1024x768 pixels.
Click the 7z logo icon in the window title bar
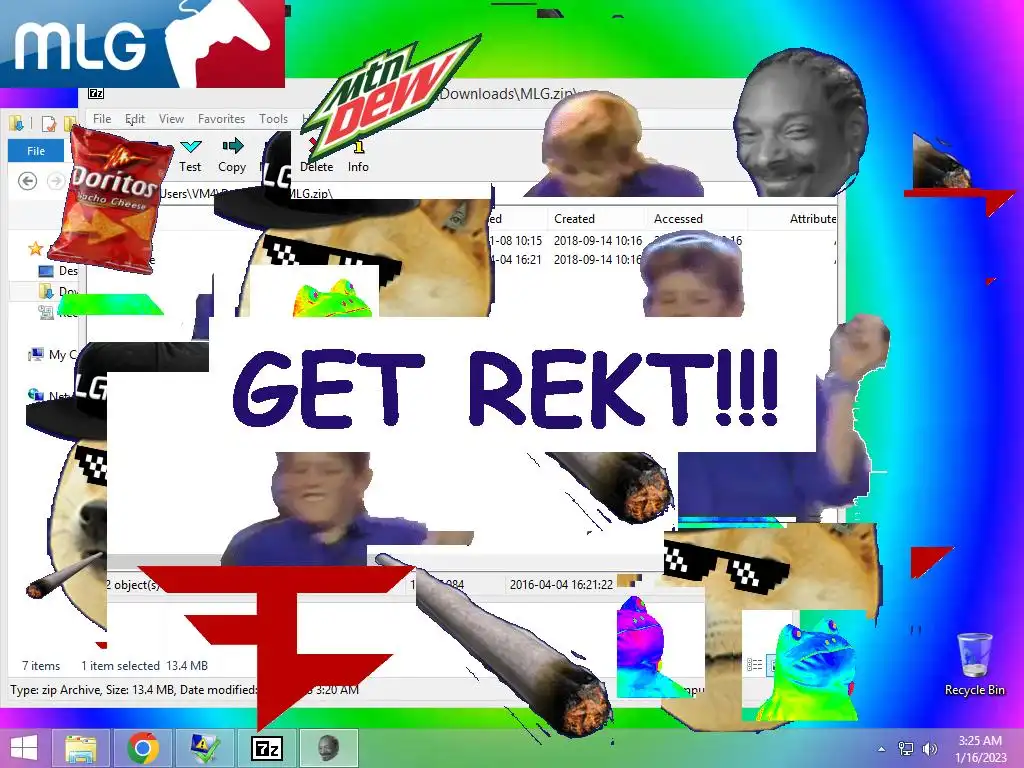(x=96, y=93)
